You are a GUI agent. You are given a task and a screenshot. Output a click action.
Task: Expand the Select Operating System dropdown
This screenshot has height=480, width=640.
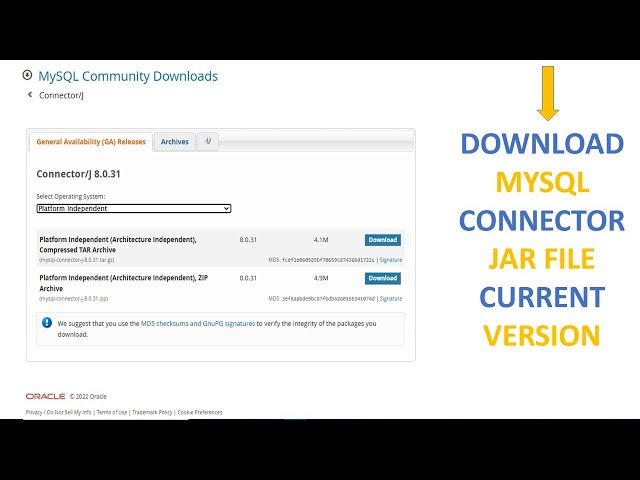[134, 209]
